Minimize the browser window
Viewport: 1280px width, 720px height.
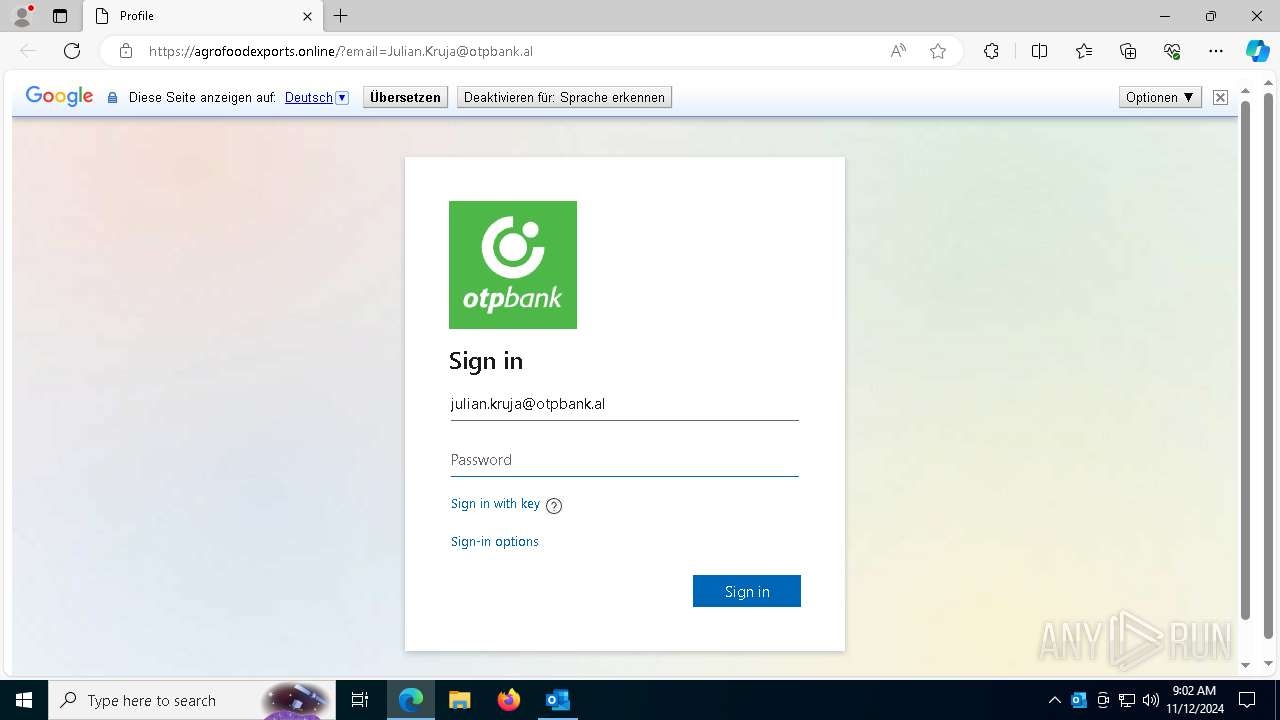(x=1165, y=16)
